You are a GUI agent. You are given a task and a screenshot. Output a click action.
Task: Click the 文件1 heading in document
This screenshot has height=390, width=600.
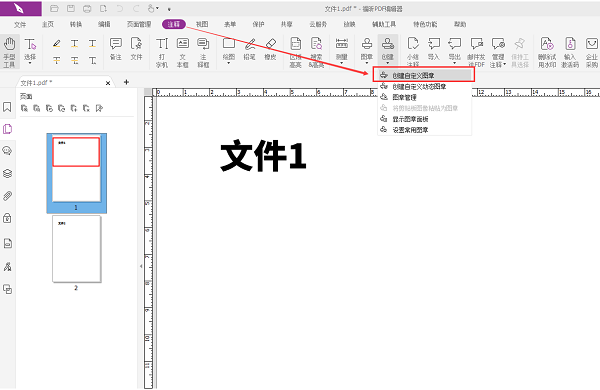click(263, 155)
